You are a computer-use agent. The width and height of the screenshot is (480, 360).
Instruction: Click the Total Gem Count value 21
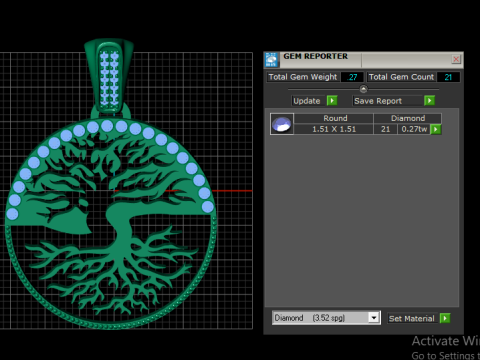pos(448,77)
